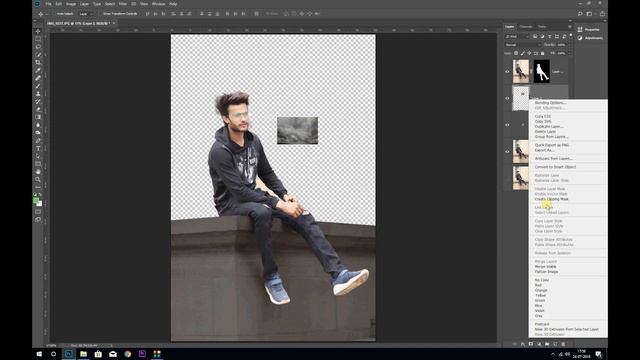Open the Auto-Select Layer dropdown
The height and width of the screenshot is (360, 640).
pyautogui.click(x=86, y=14)
